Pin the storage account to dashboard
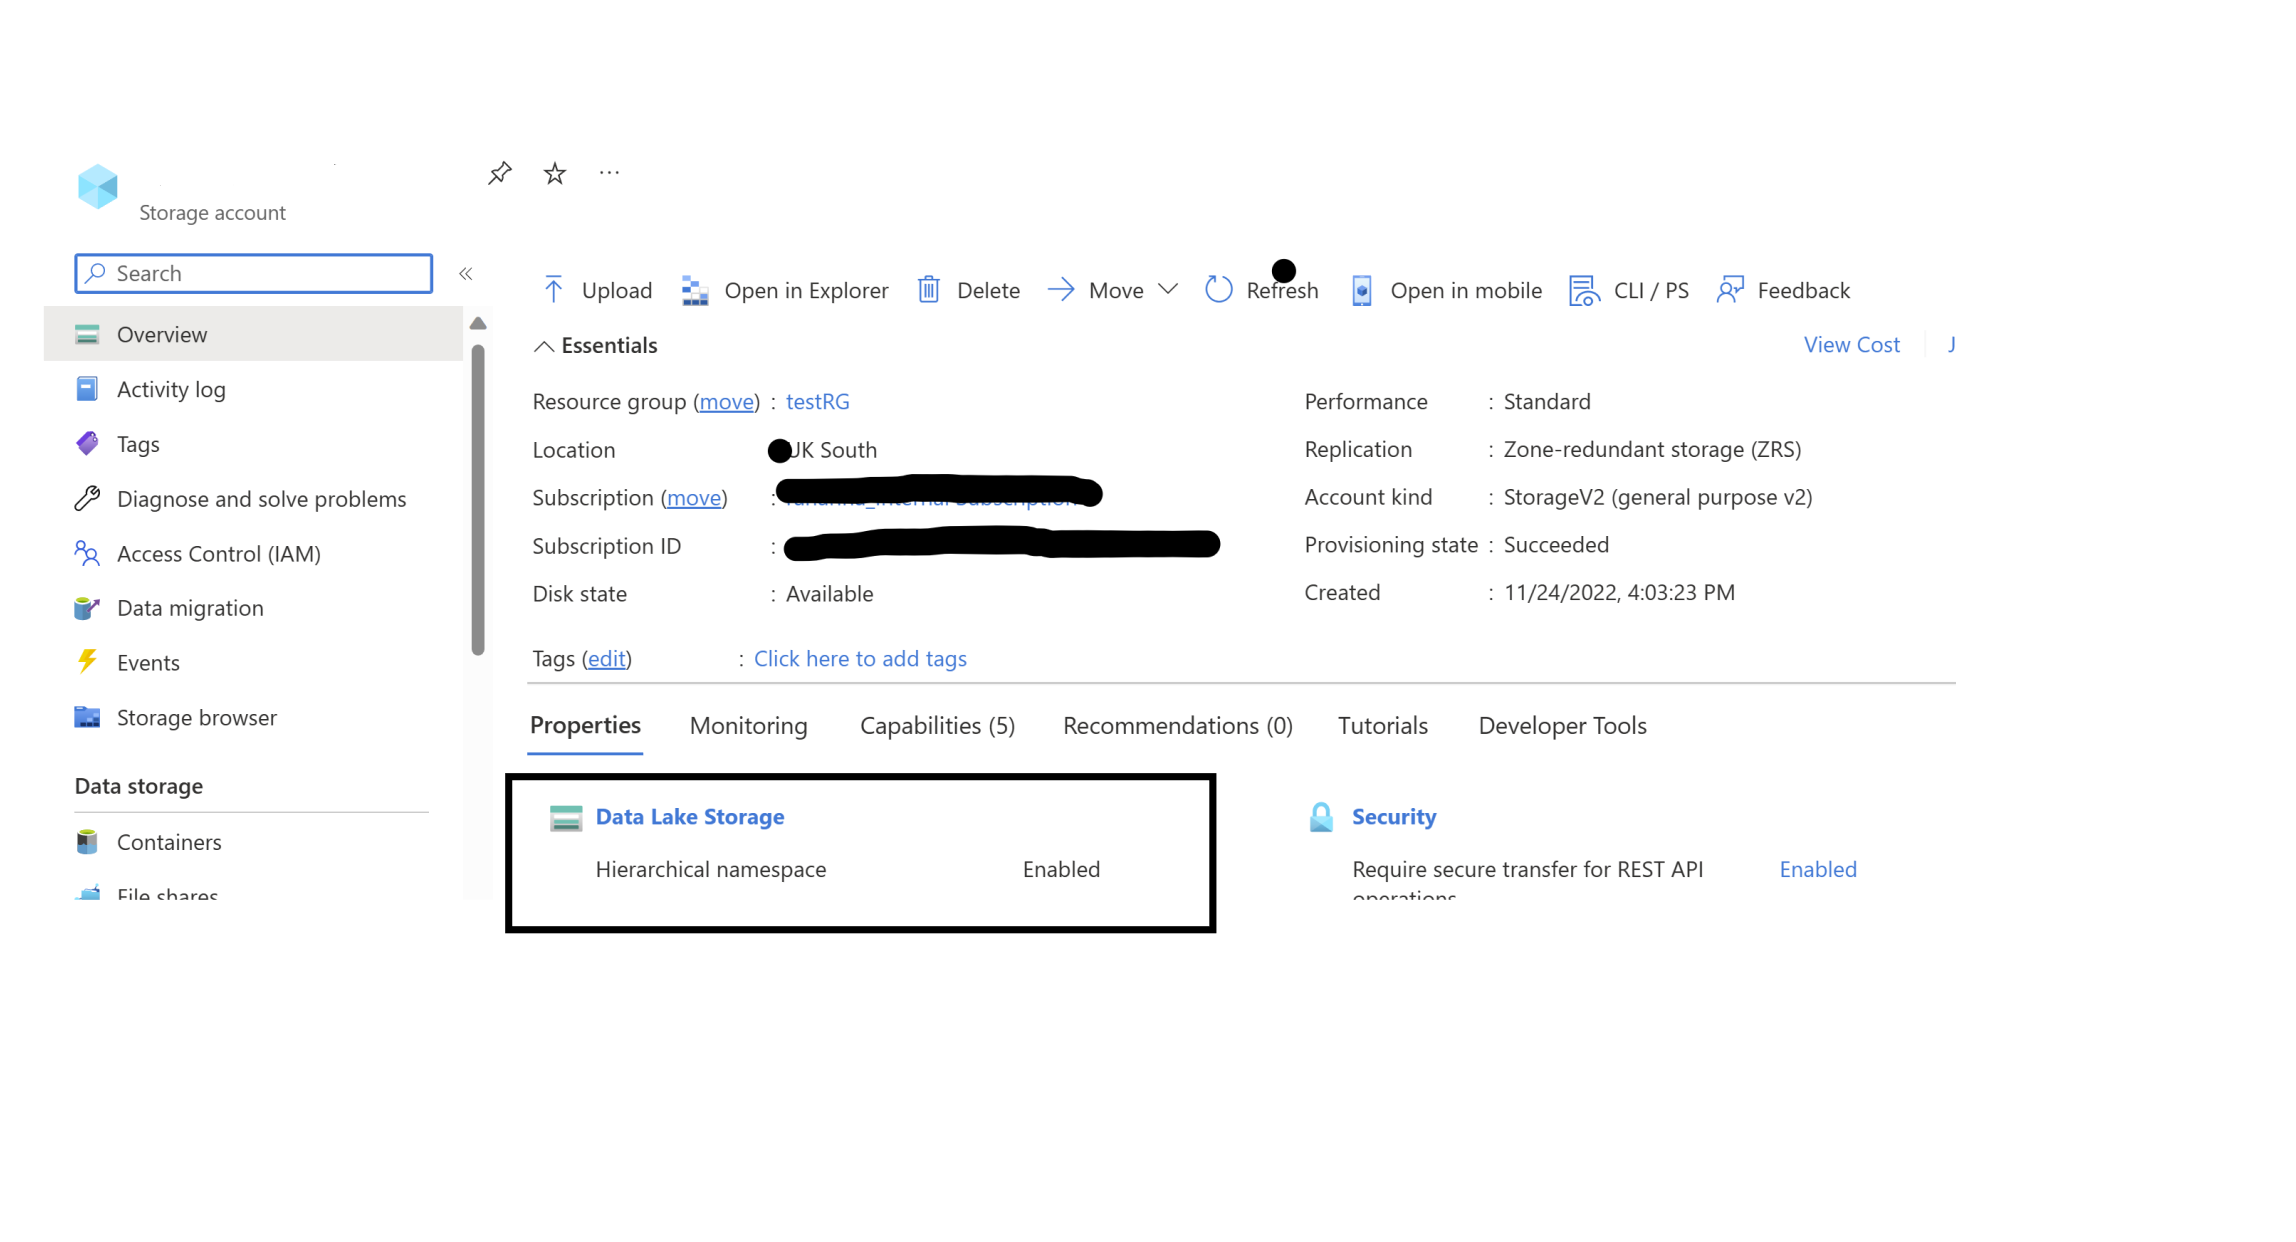 pos(499,173)
